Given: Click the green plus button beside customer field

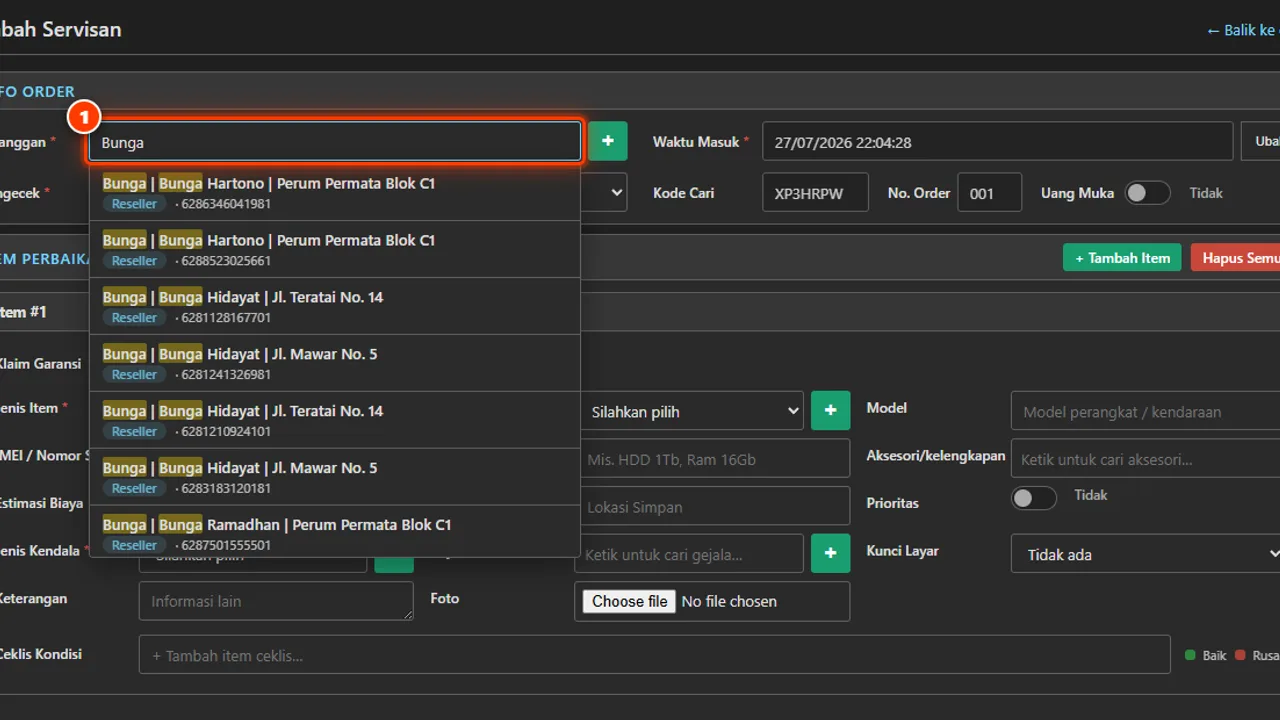Looking at the screenshot, I should click(608, 141).
